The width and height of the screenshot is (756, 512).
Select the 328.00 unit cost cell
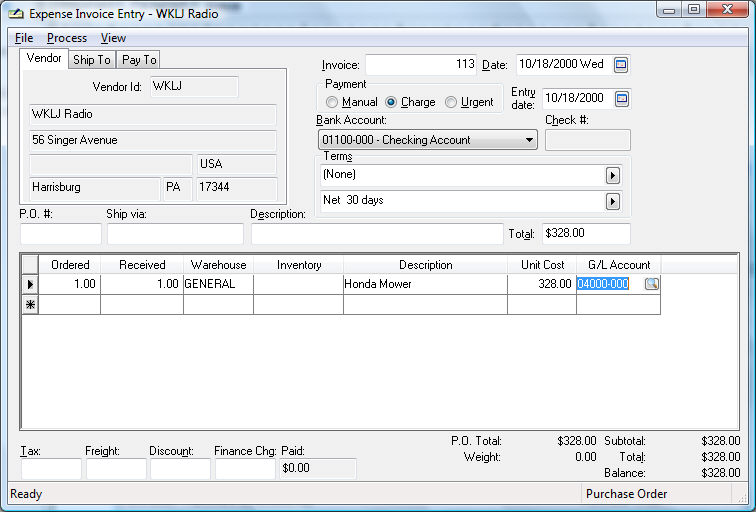(542, 284)
